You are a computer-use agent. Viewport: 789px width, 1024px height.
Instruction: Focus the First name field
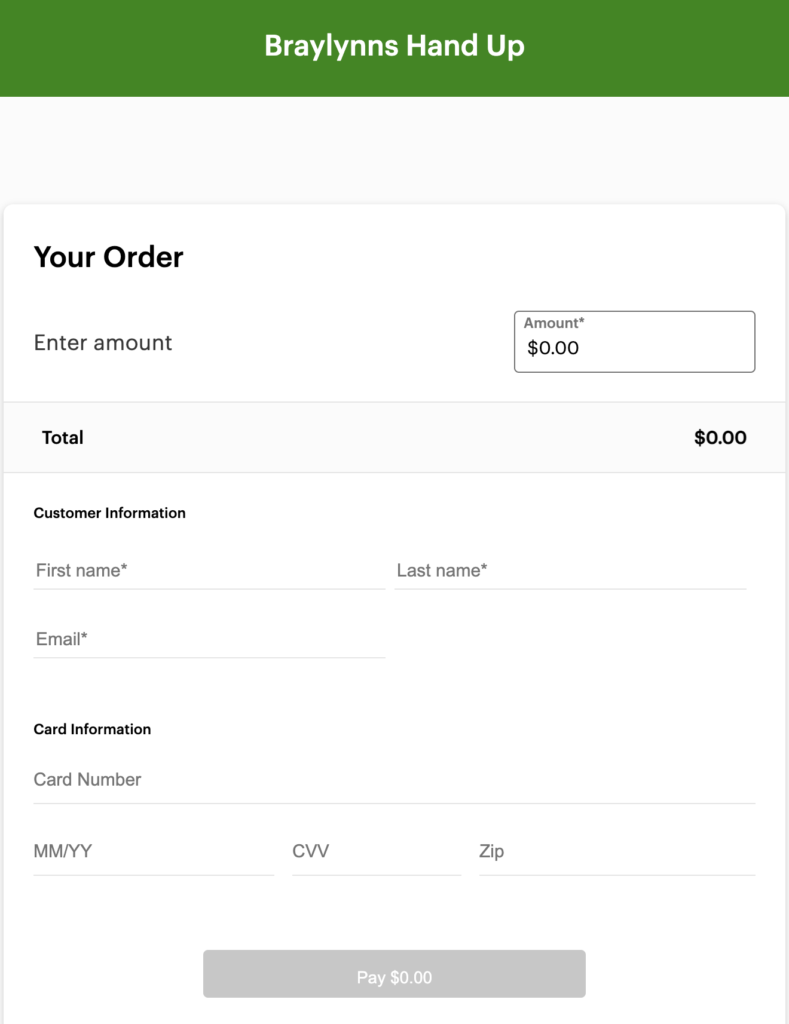point(209,571)
